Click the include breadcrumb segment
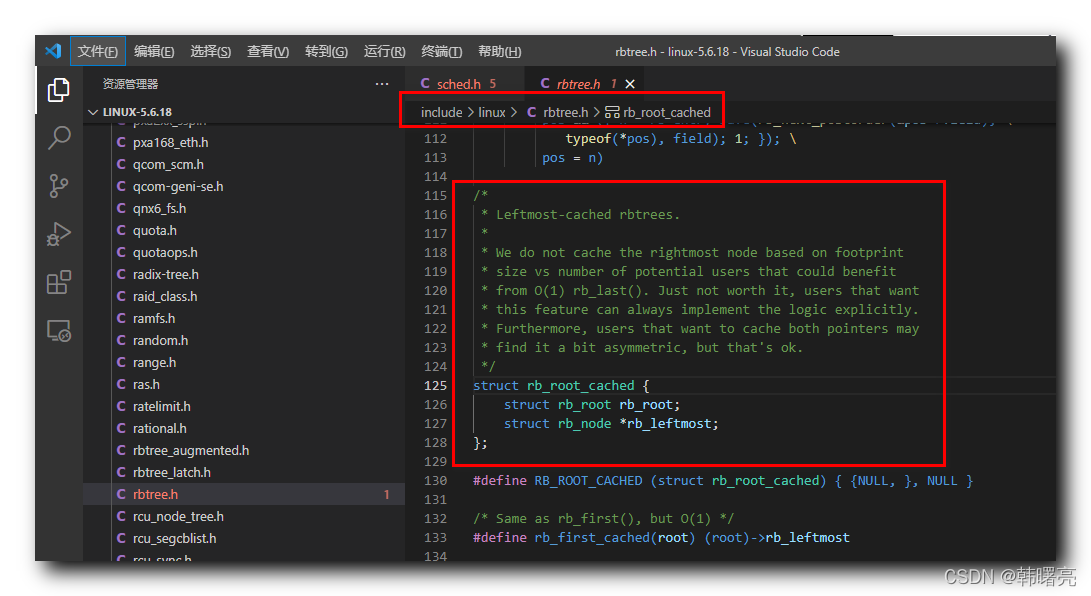Viewport: 1091px width, 596px height. pyautogui.click(x=441, y=113)
